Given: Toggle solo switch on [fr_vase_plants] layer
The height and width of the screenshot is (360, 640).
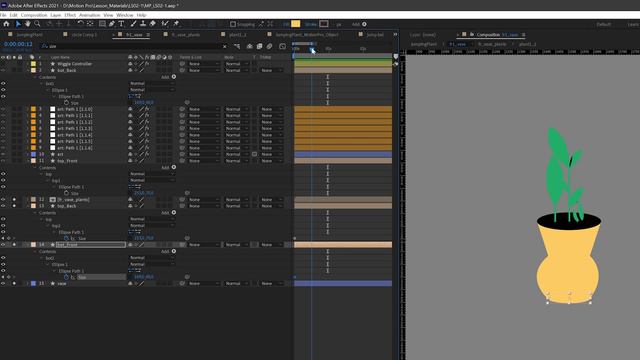Looking at the screenshot, I should pos(14,200).
